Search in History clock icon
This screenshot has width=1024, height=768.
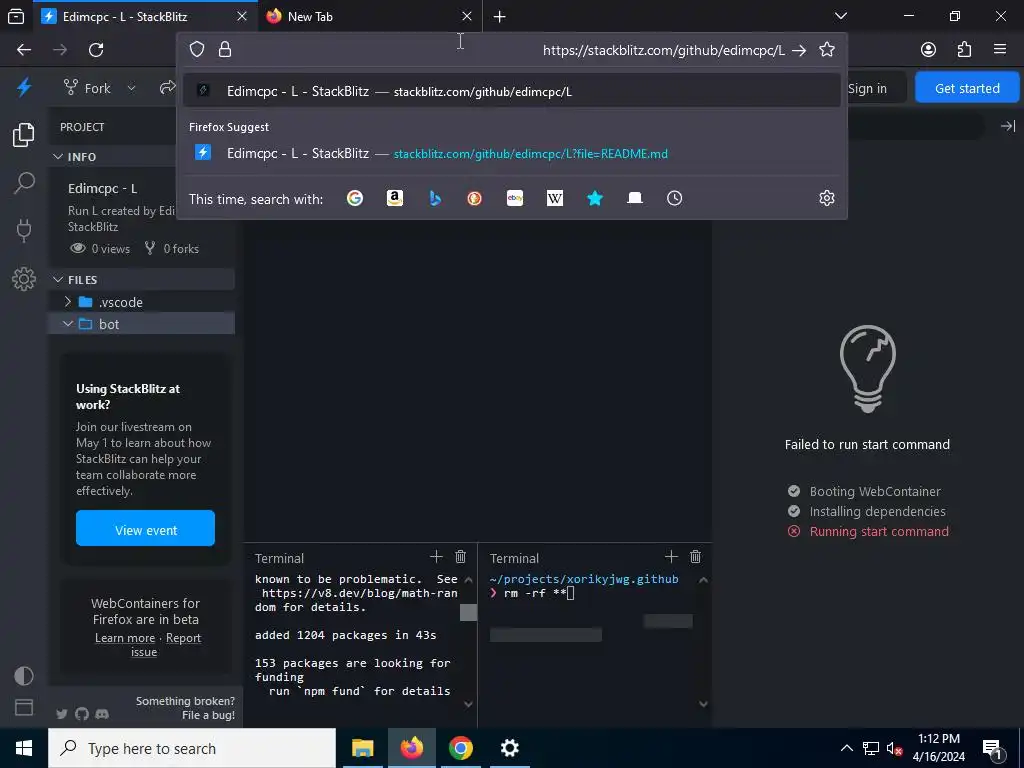point(675,198)
